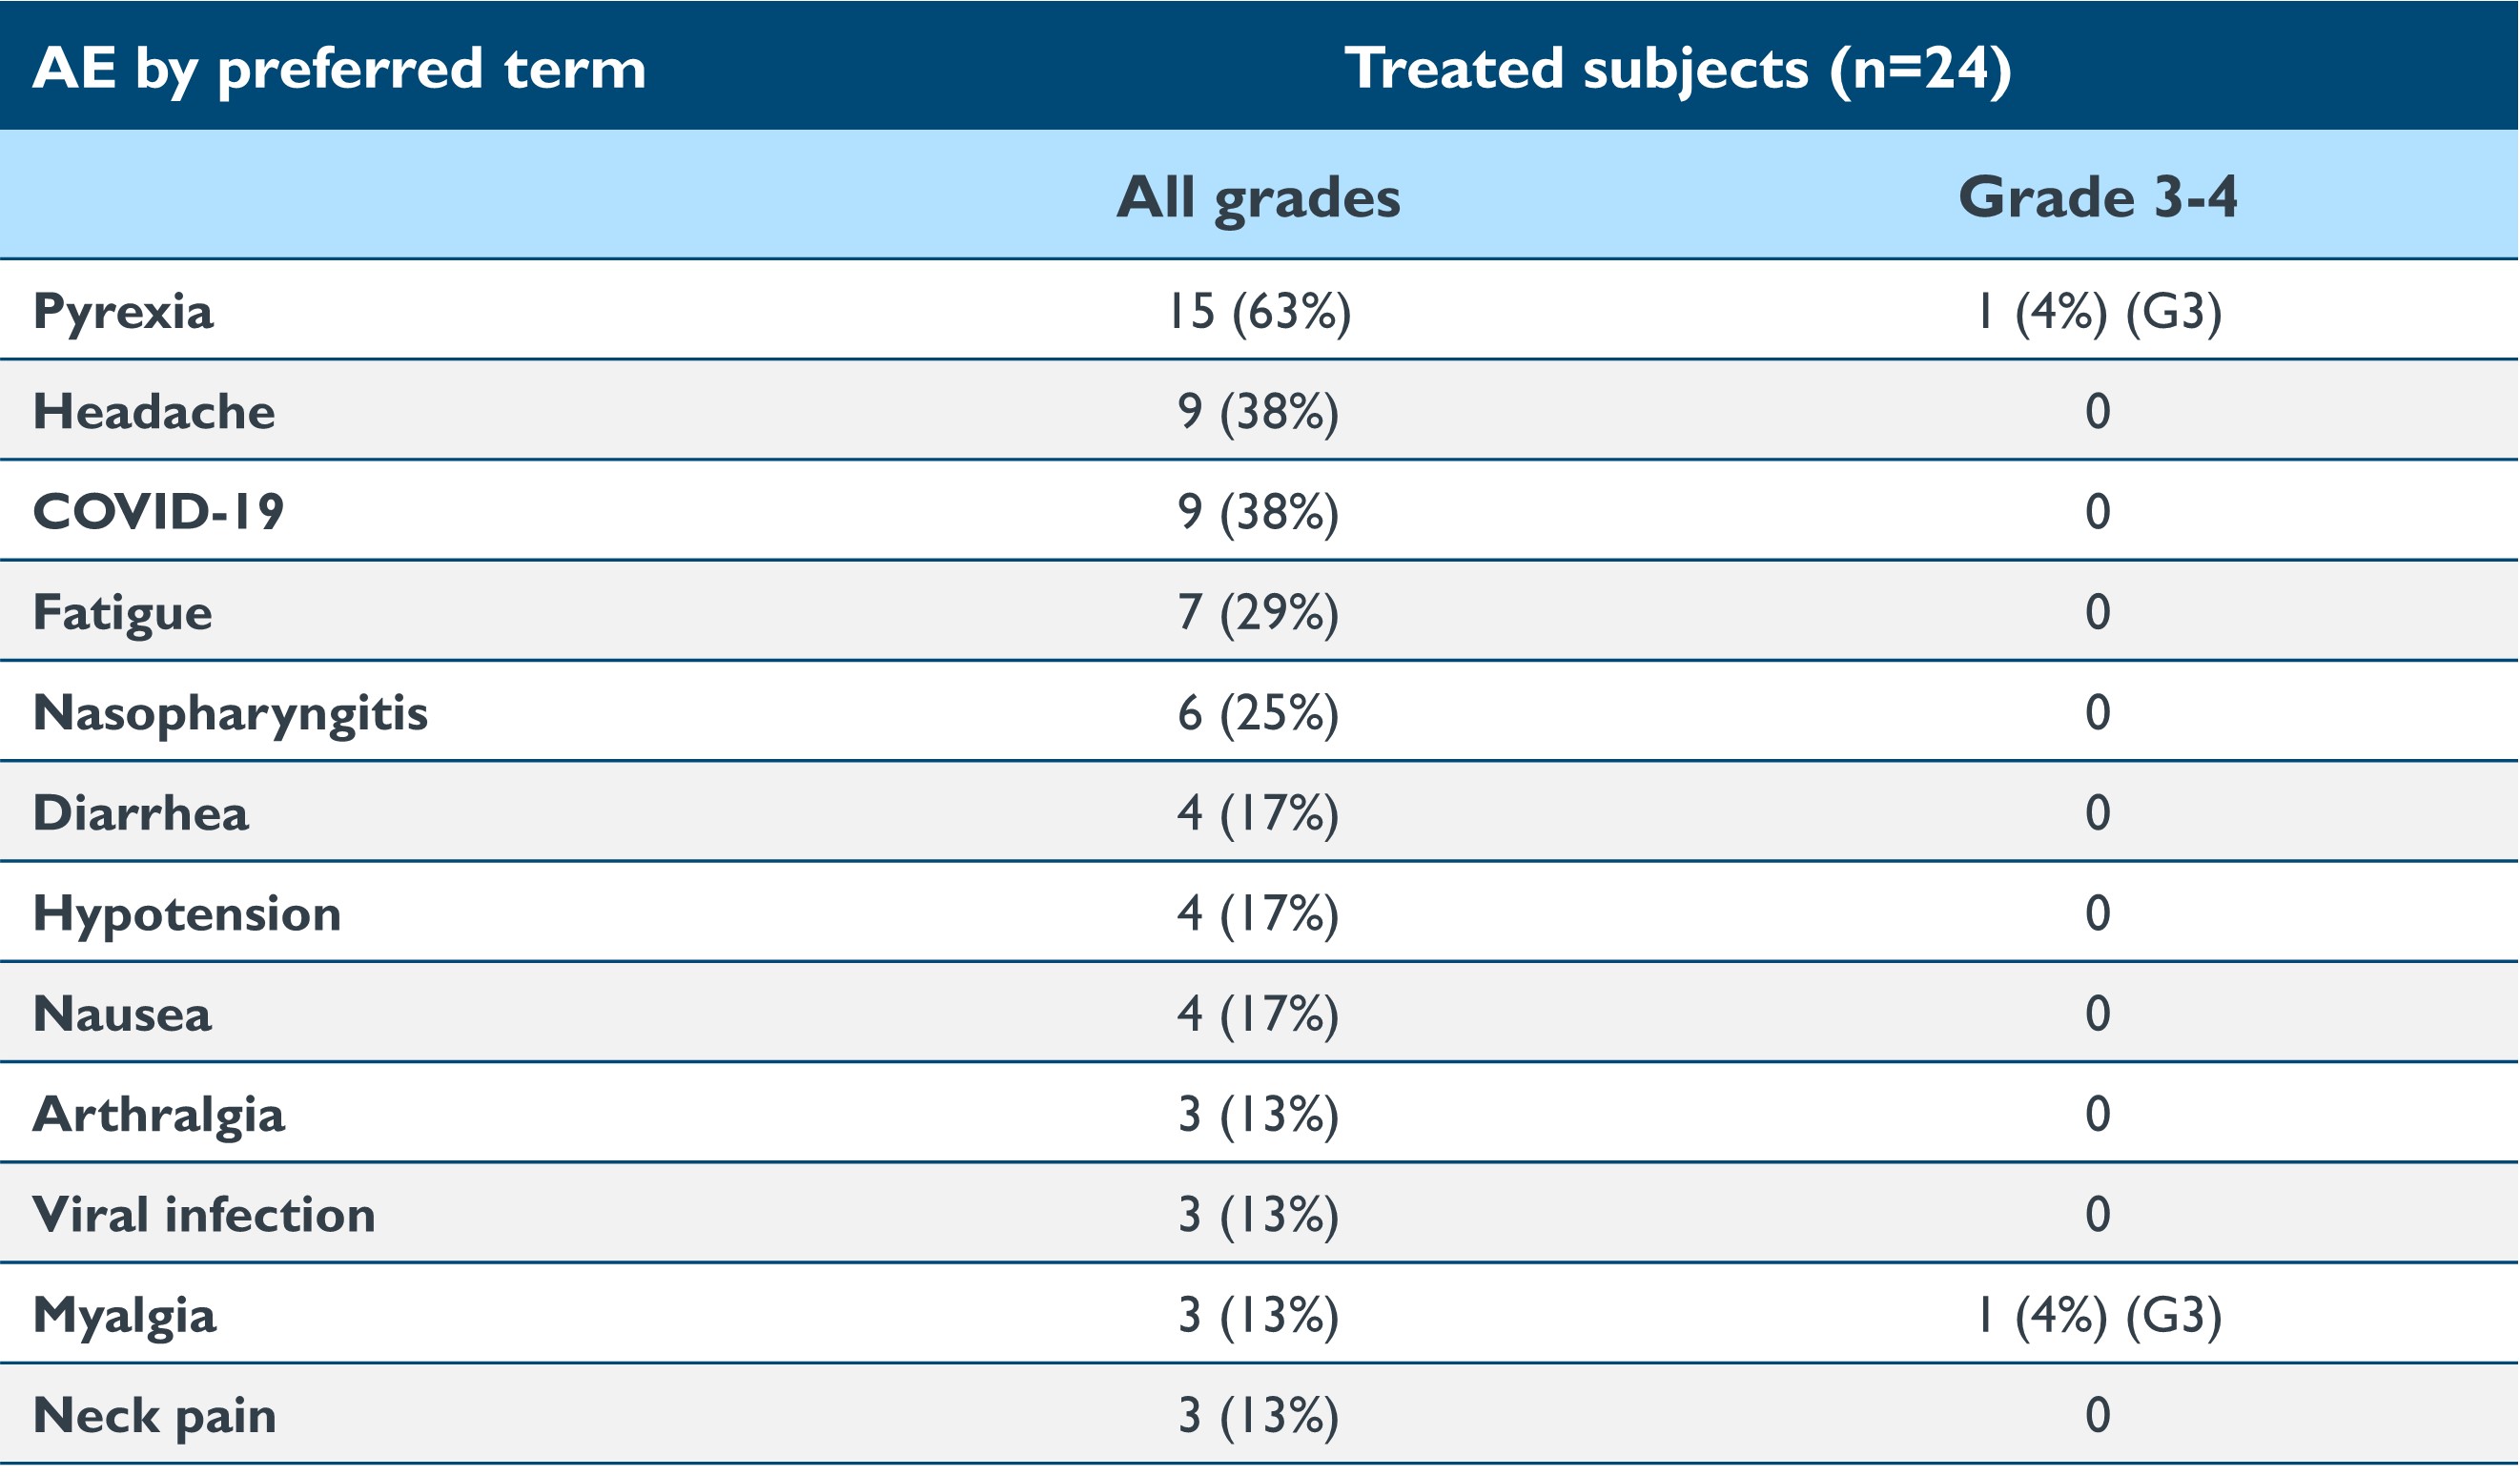Click the "AE by preferred term" header
Image resolution: width=2520 pixels, height=1476 pixels.
[339, 69]
